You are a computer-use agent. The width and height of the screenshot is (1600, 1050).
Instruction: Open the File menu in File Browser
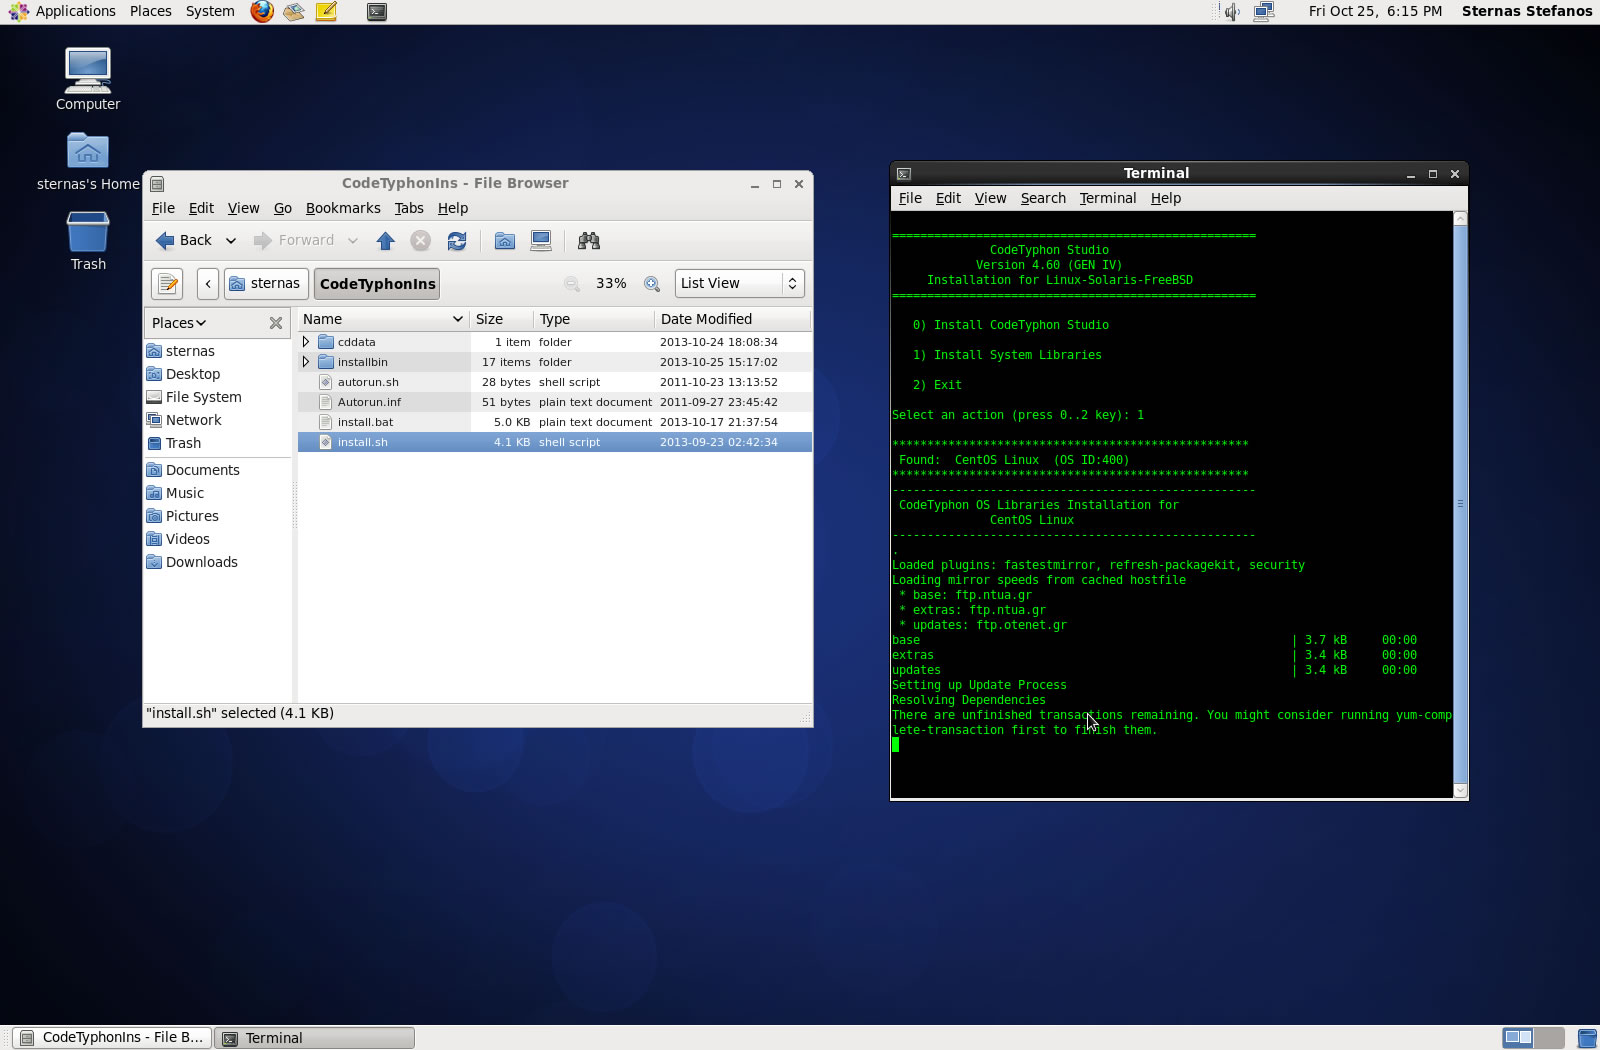tap(163, 208)
